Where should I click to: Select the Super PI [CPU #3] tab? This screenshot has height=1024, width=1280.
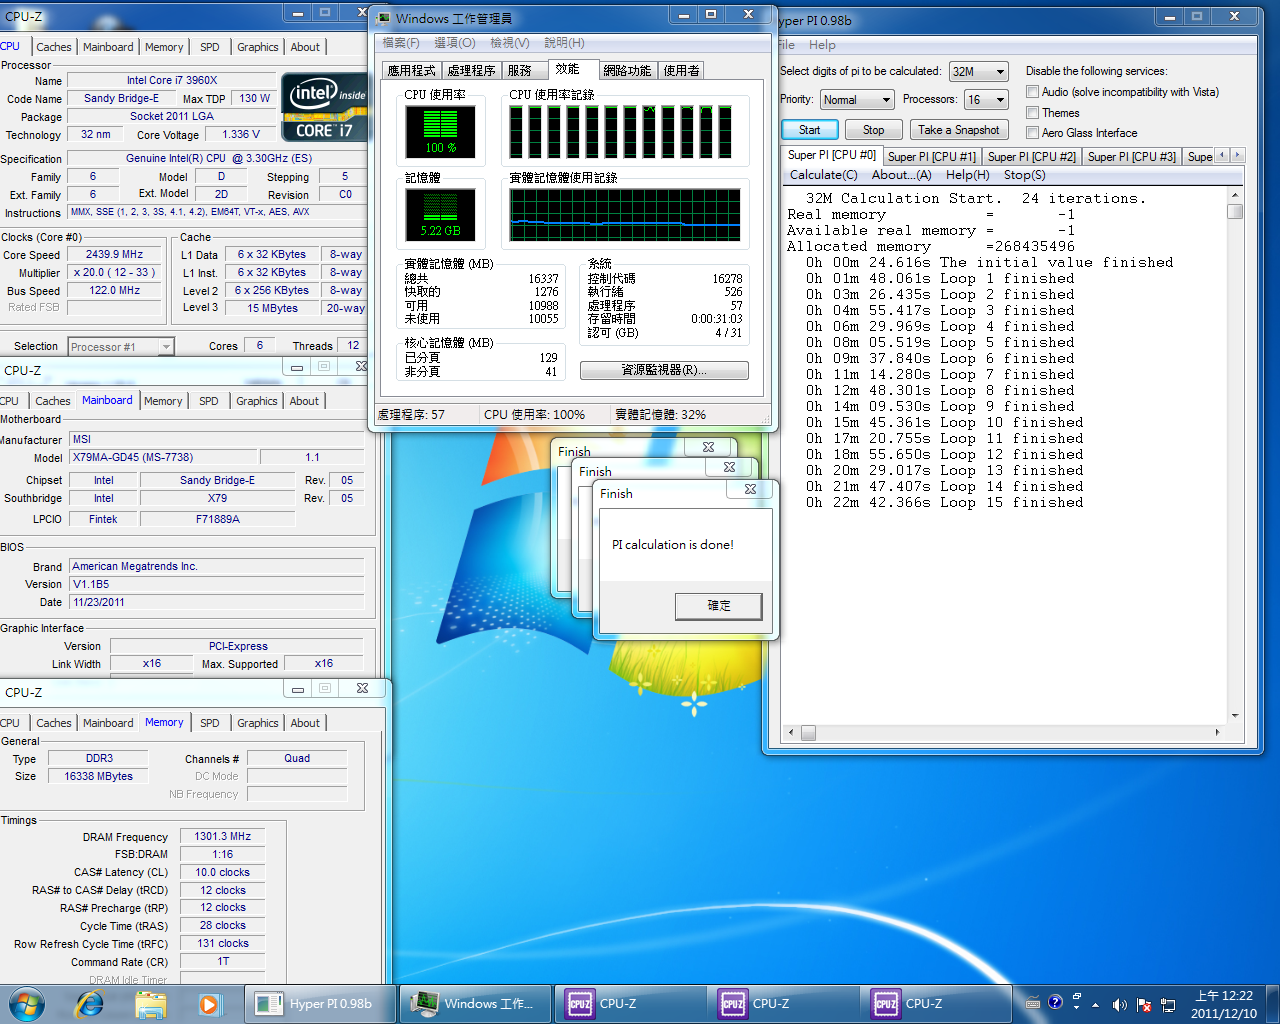pos(1132,157)
